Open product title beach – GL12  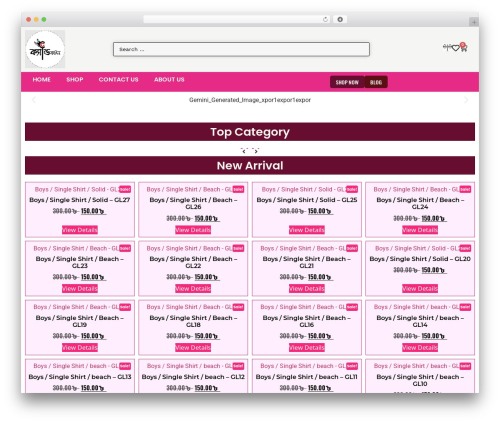[193, 377]
